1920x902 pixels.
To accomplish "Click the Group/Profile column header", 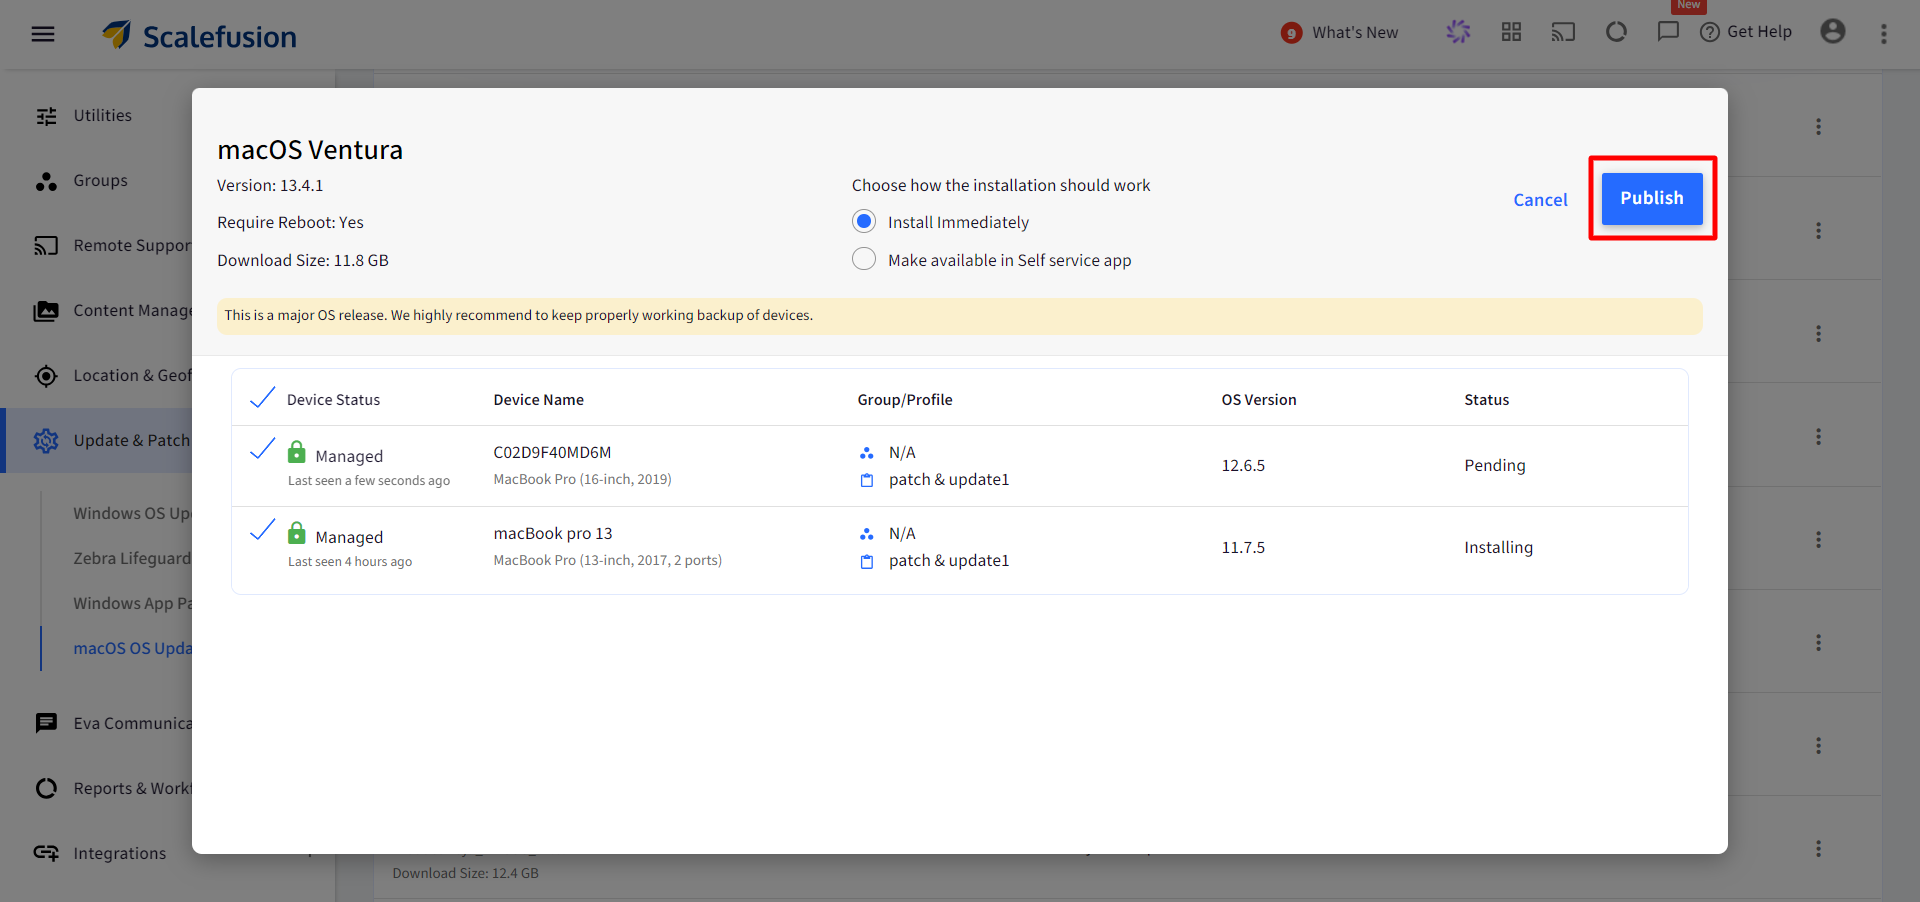I will point(905,399).
